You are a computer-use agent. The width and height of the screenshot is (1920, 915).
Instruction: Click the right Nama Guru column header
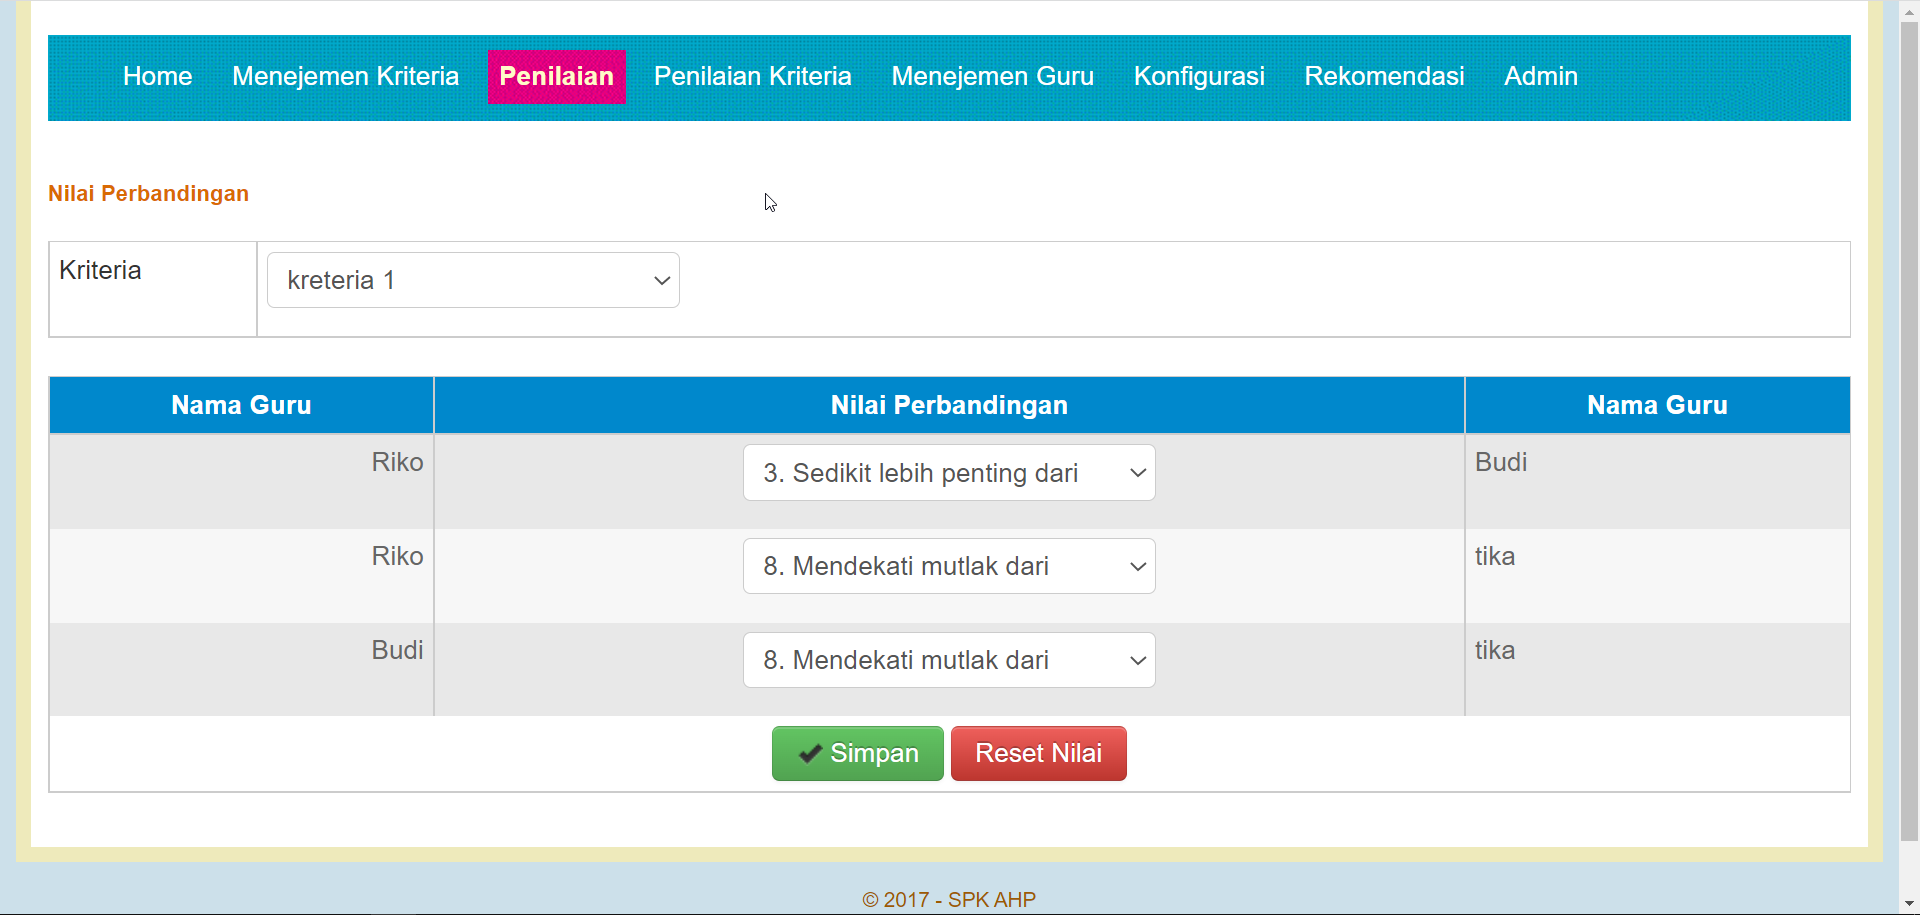pyautogui.click(x=1657, y=405)
